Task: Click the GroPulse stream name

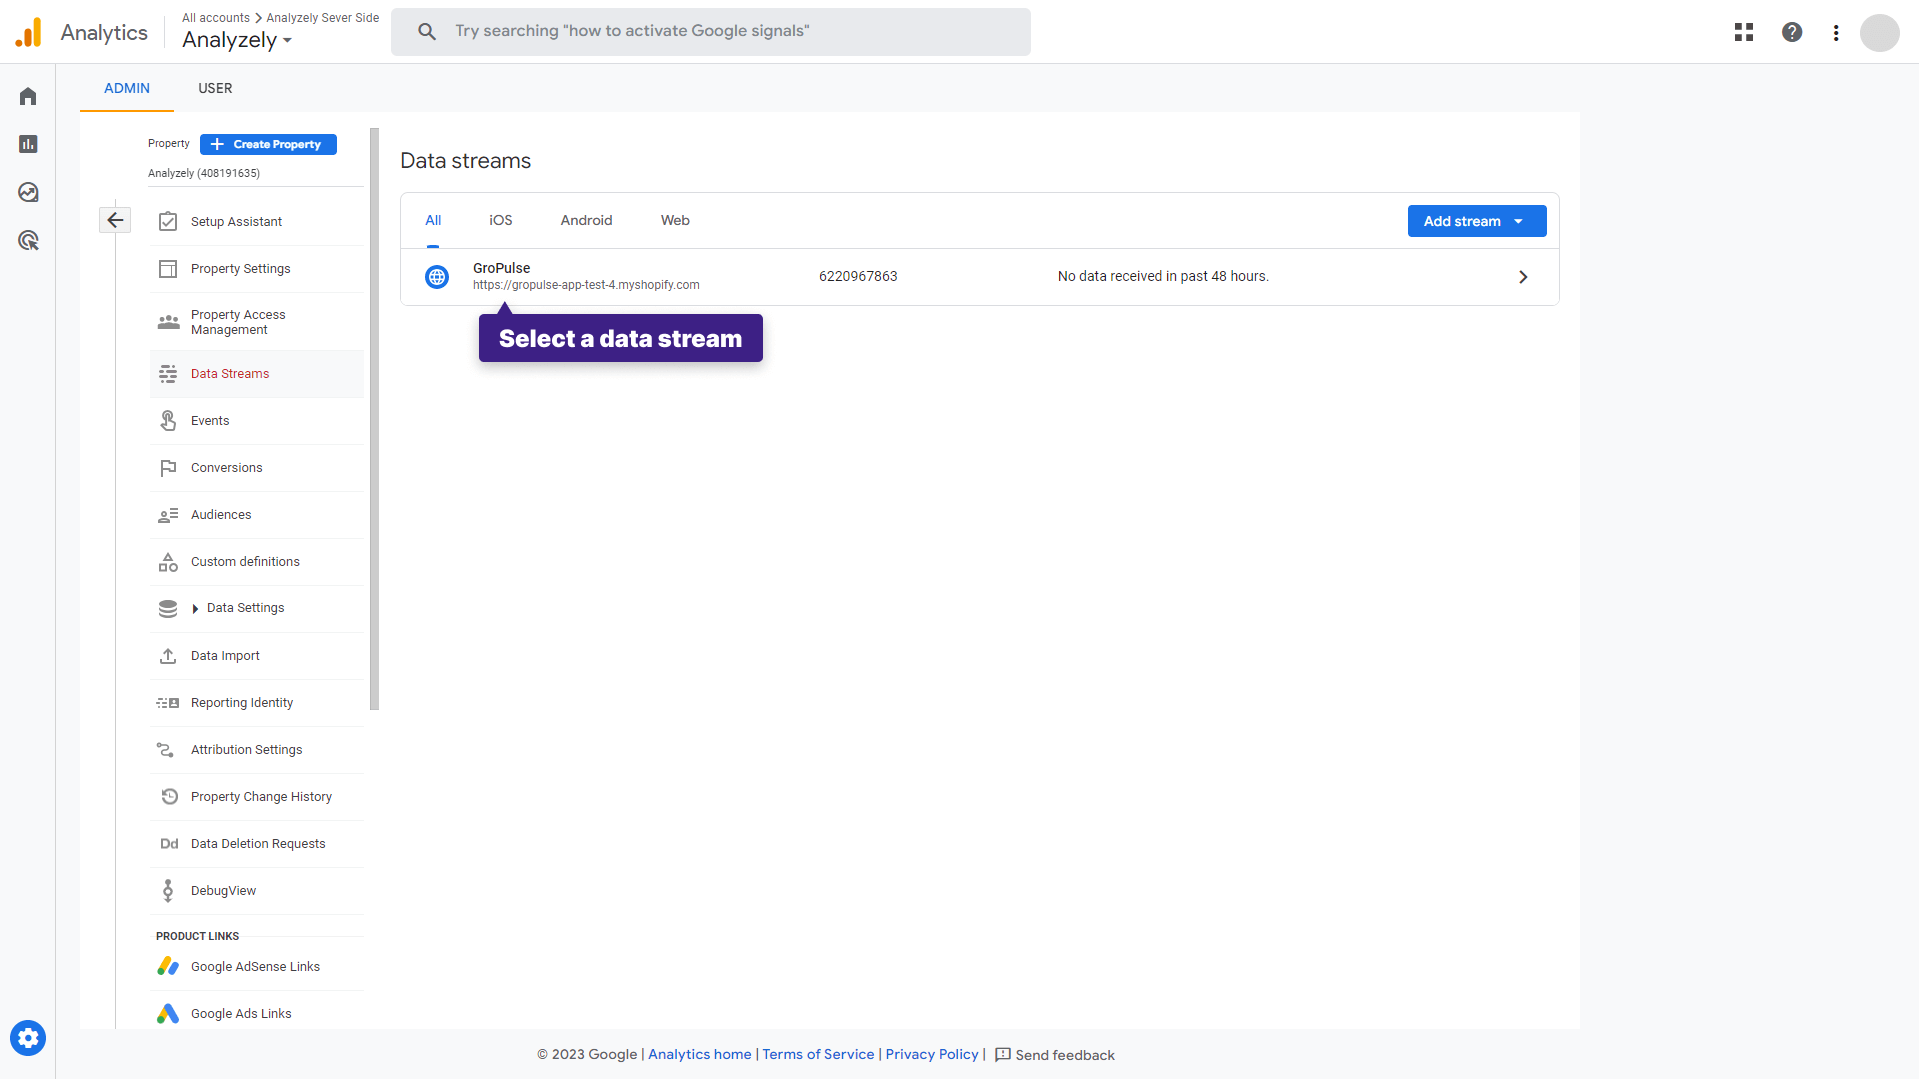Action: click(502, 268)
